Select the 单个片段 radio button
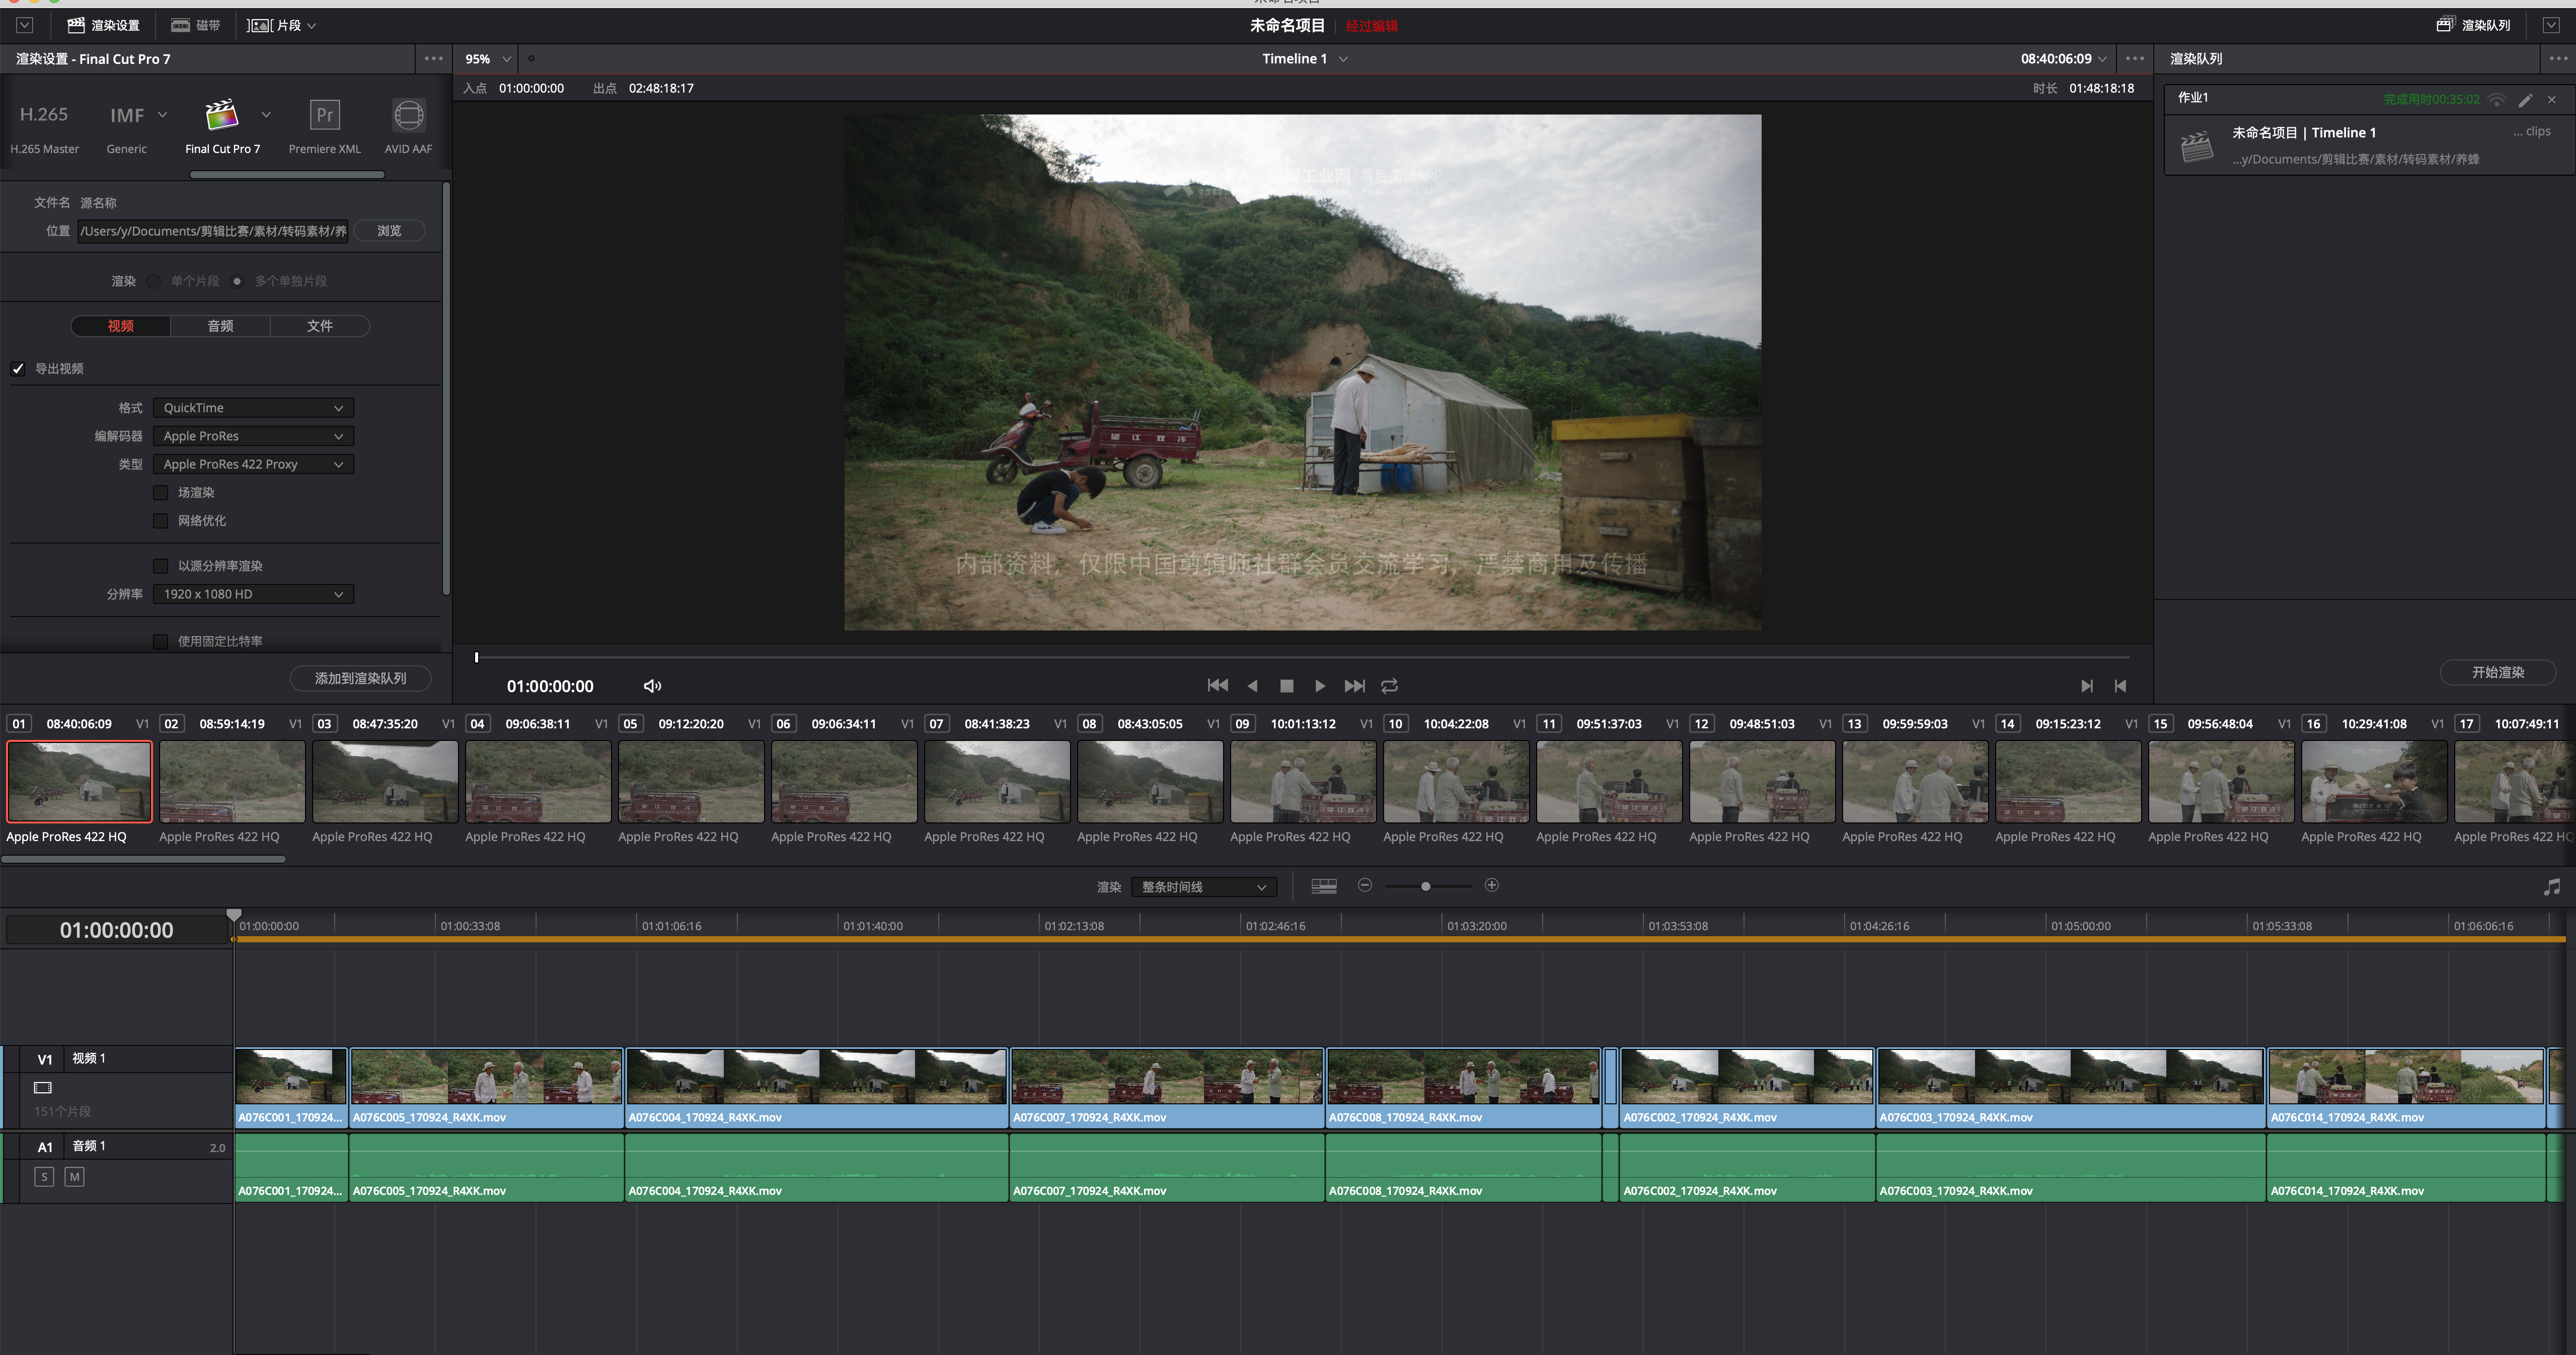Viewport: 2576px width, 1355px height. [154, 281]
